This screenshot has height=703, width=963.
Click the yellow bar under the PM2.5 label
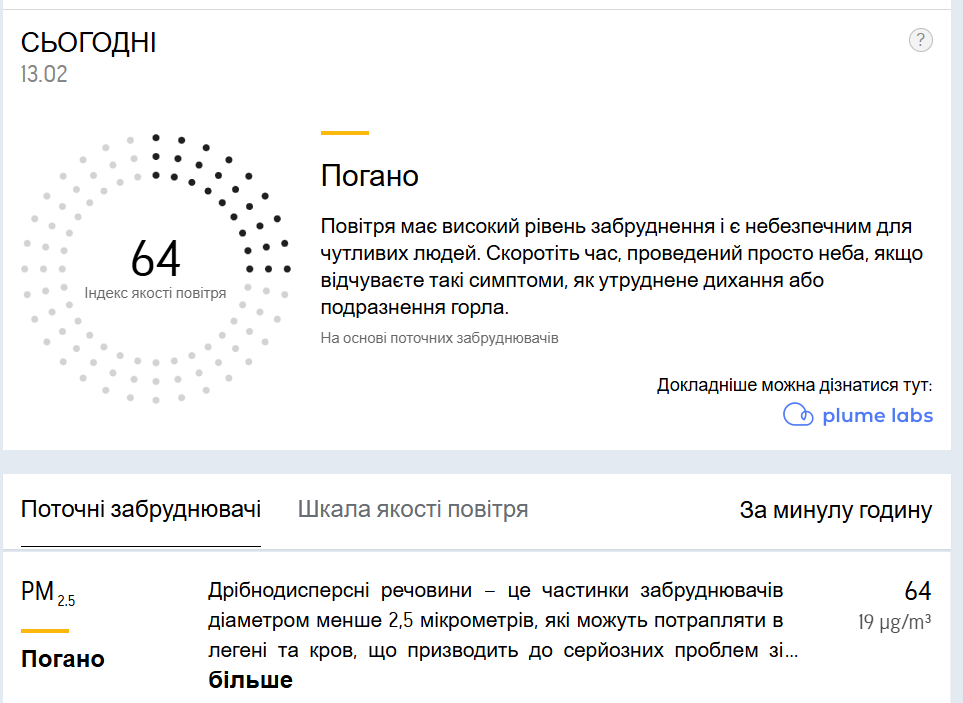(x=45, y=631)
